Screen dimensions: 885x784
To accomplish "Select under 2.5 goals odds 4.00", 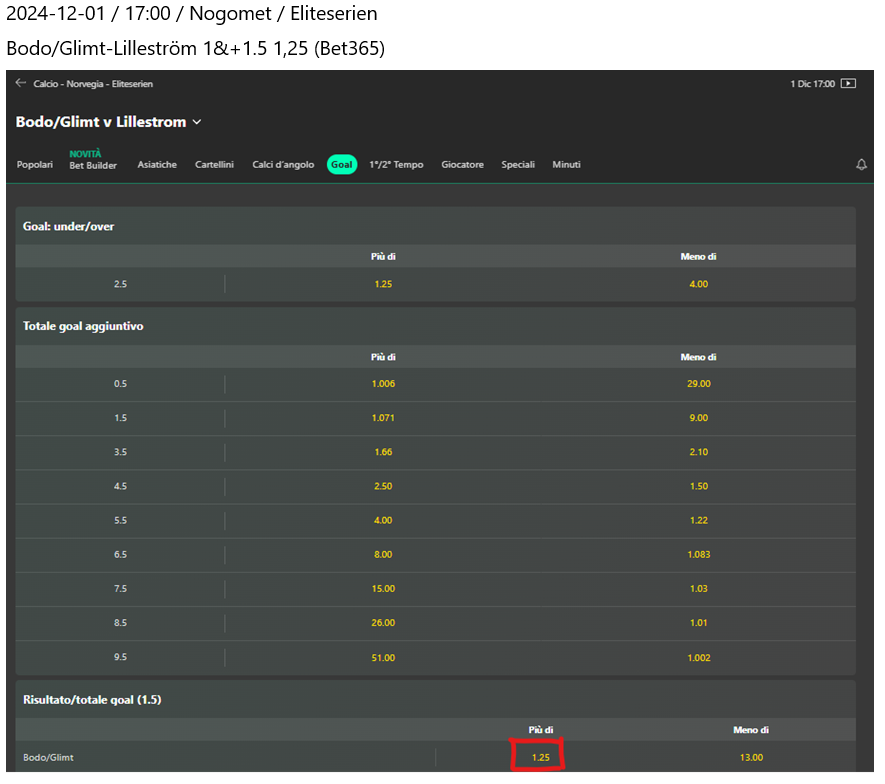I will (x=698, y=284).
